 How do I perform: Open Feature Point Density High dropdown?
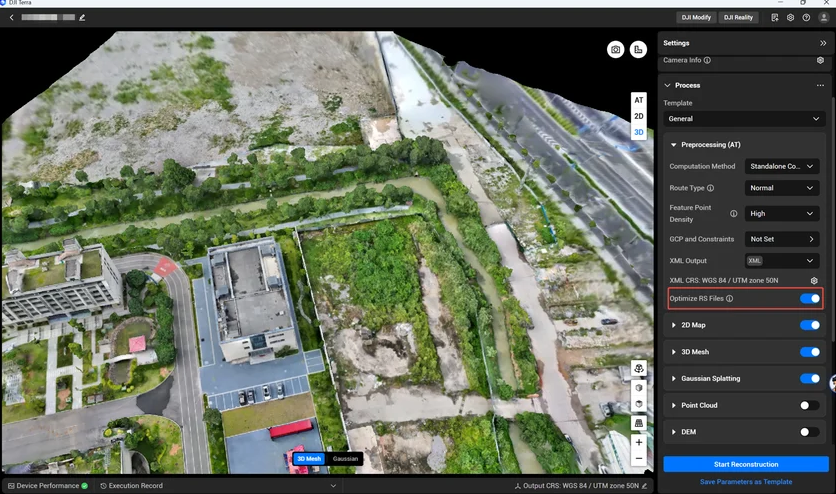point(782,214)
